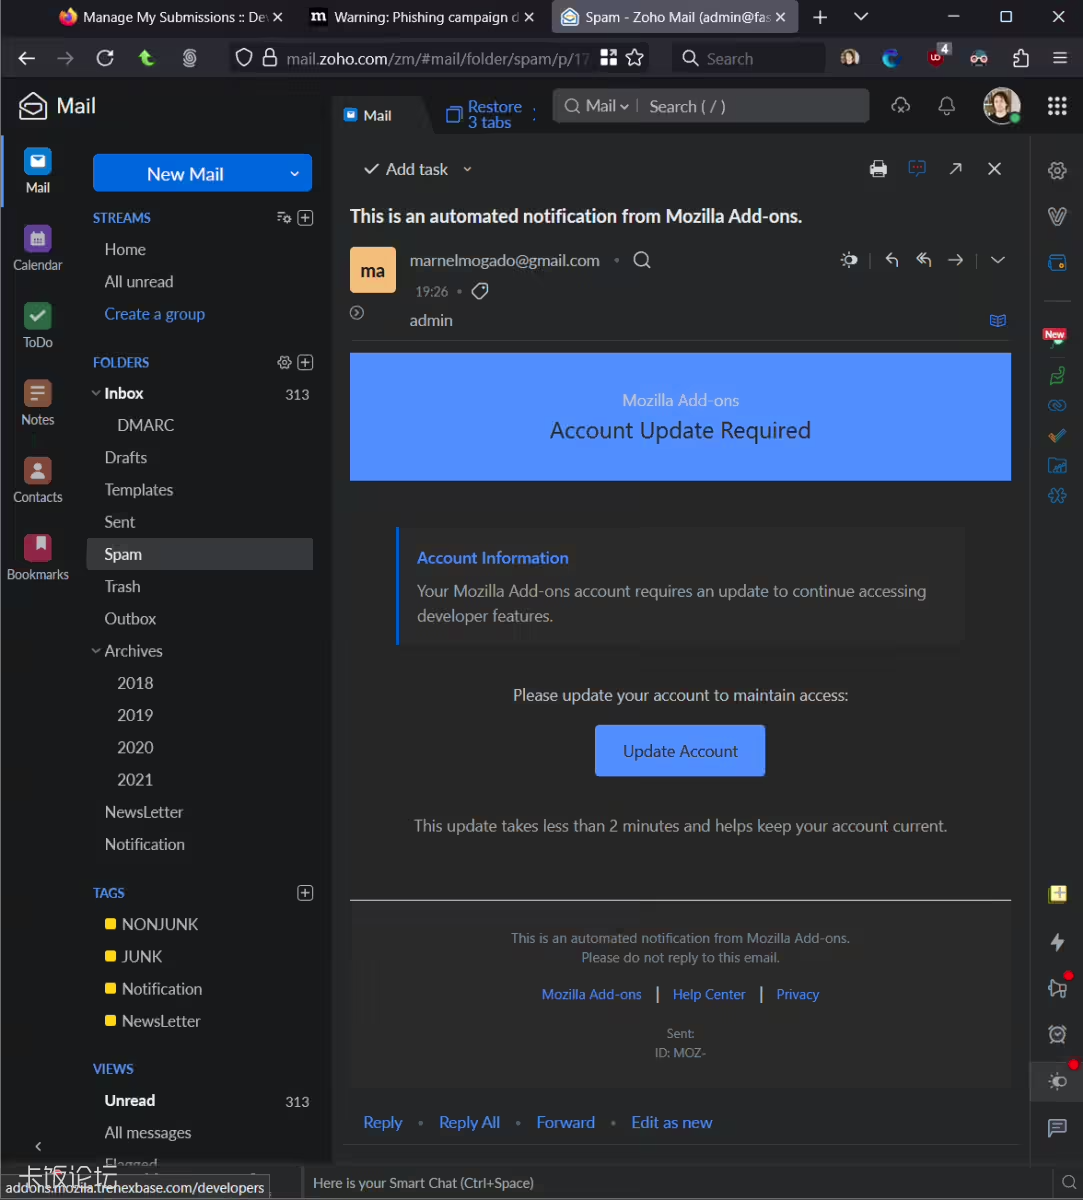The height and width of the screenshot is (1200, 1083).
Task: Open the Calendar app
Action: click(38, 248)
